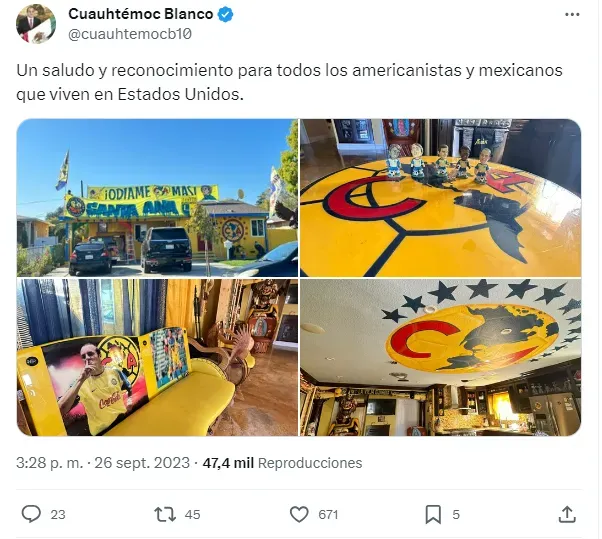Click the reply speech bubble icon
The height and width of the screenshot is (539, 602).
[31, 514]
